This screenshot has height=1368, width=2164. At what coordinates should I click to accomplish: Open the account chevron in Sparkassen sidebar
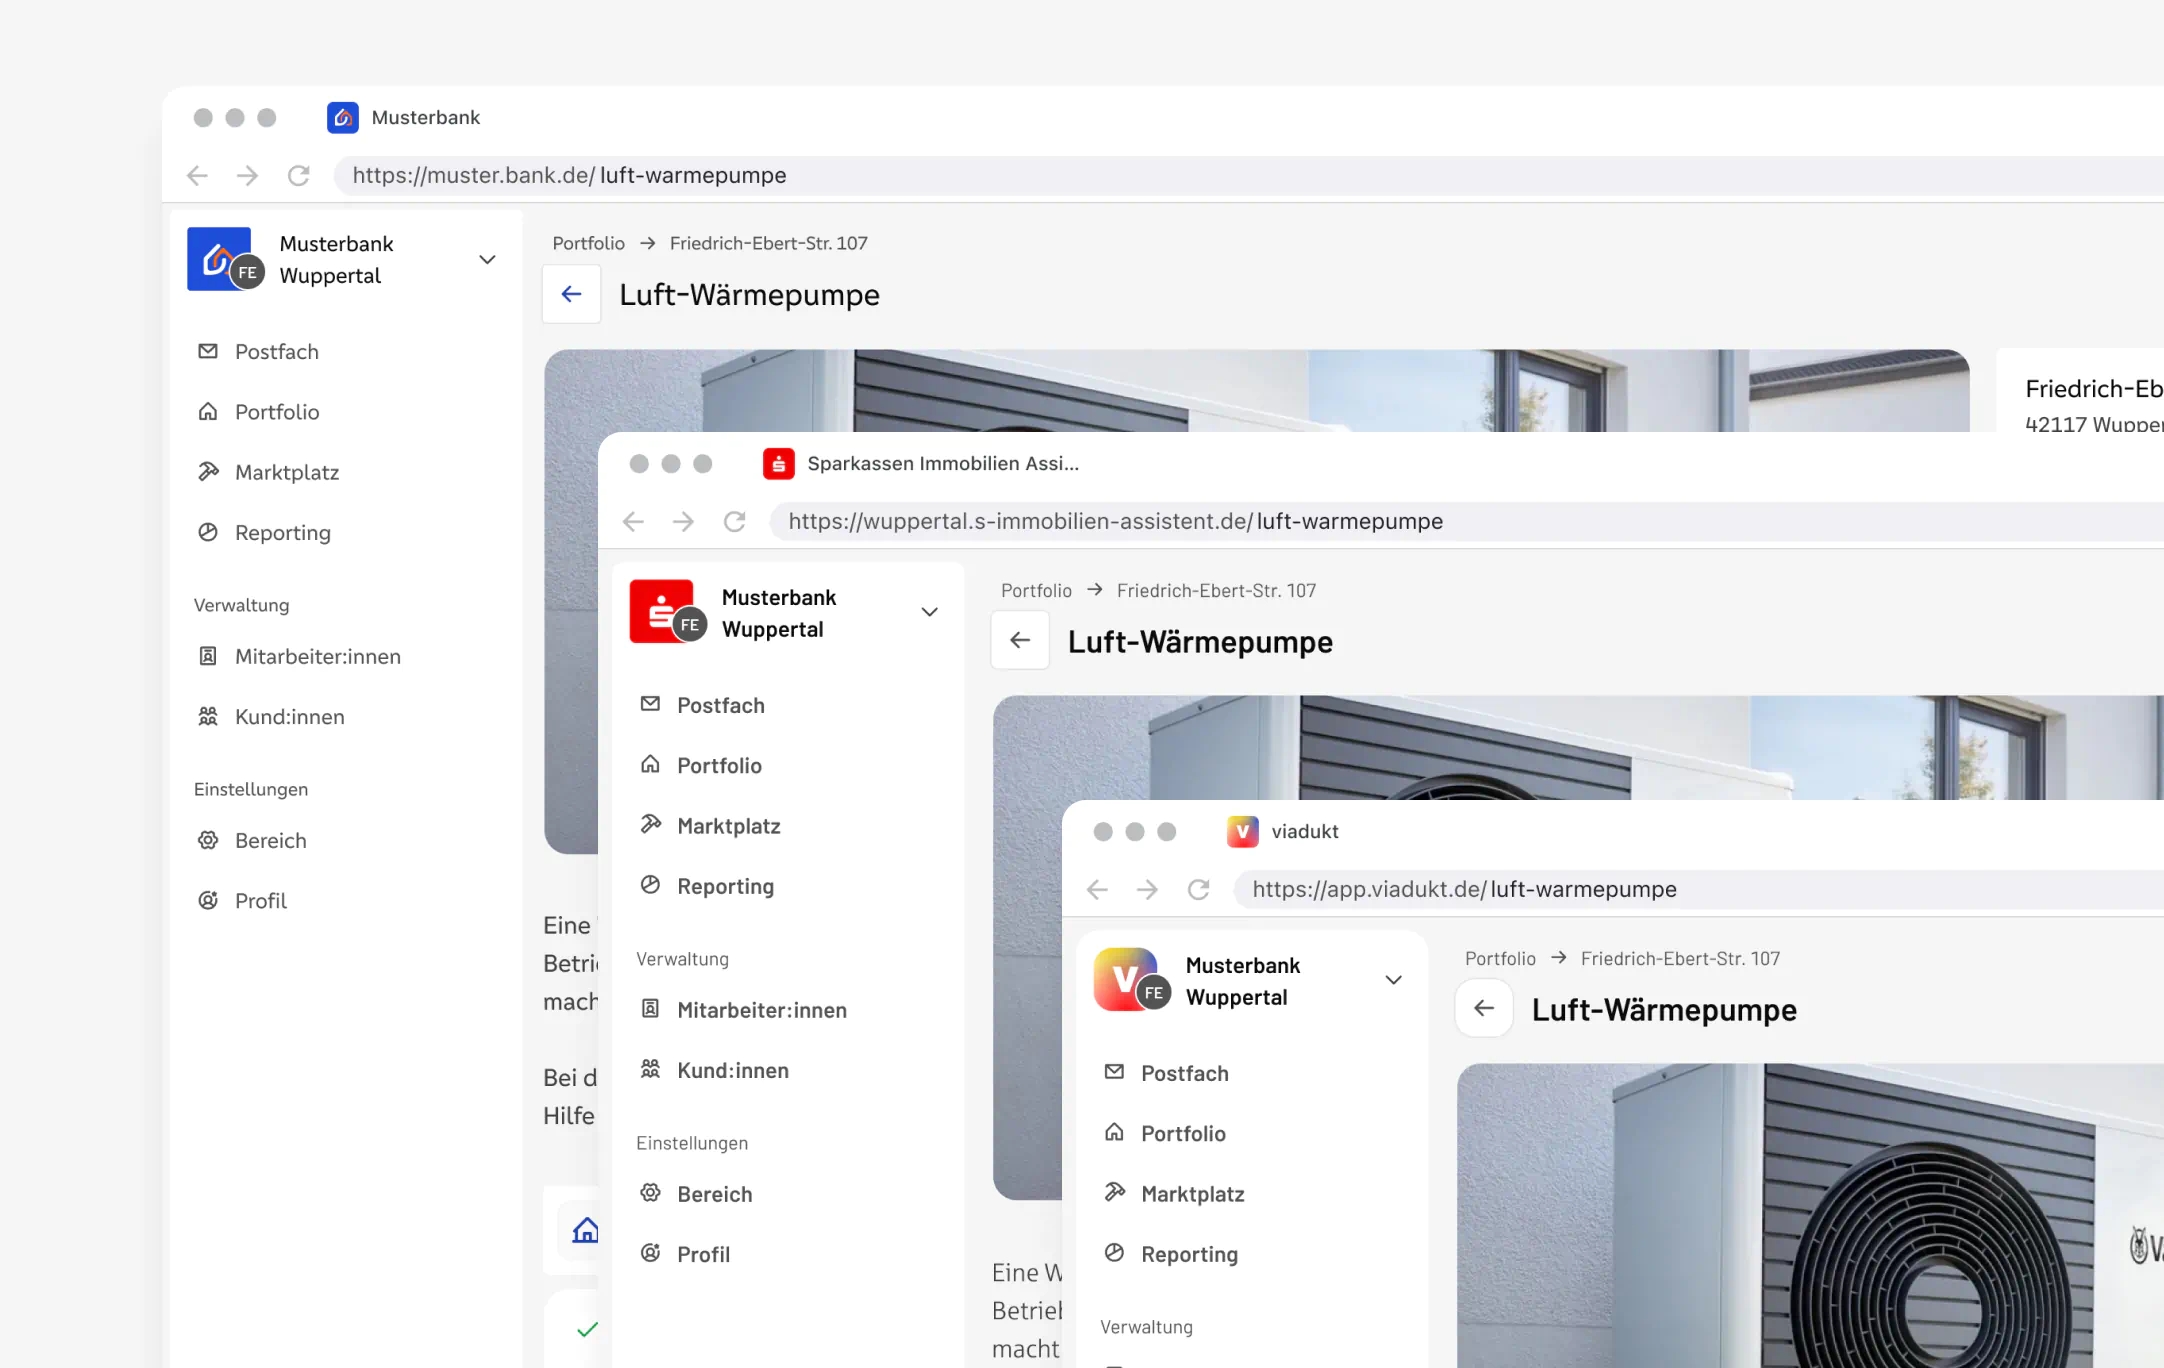[x=929, y=612]
